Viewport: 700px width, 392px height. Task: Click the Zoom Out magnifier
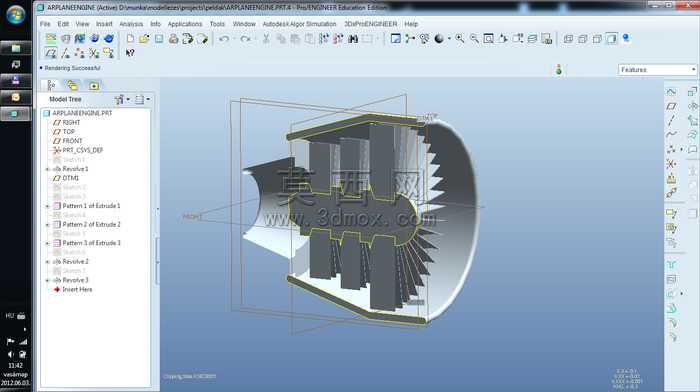pyautogui.click(x=474, y=39)
